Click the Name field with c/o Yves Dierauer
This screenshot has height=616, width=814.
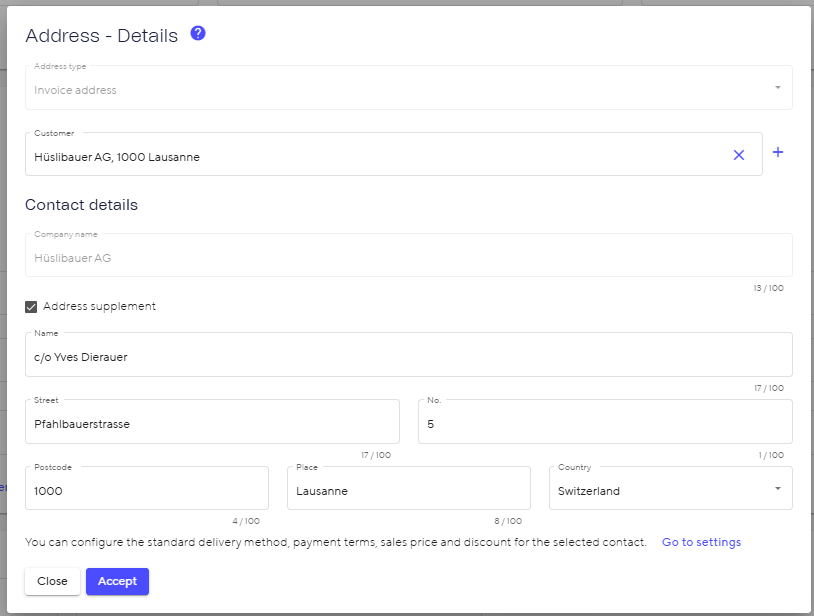coord(408,357)
